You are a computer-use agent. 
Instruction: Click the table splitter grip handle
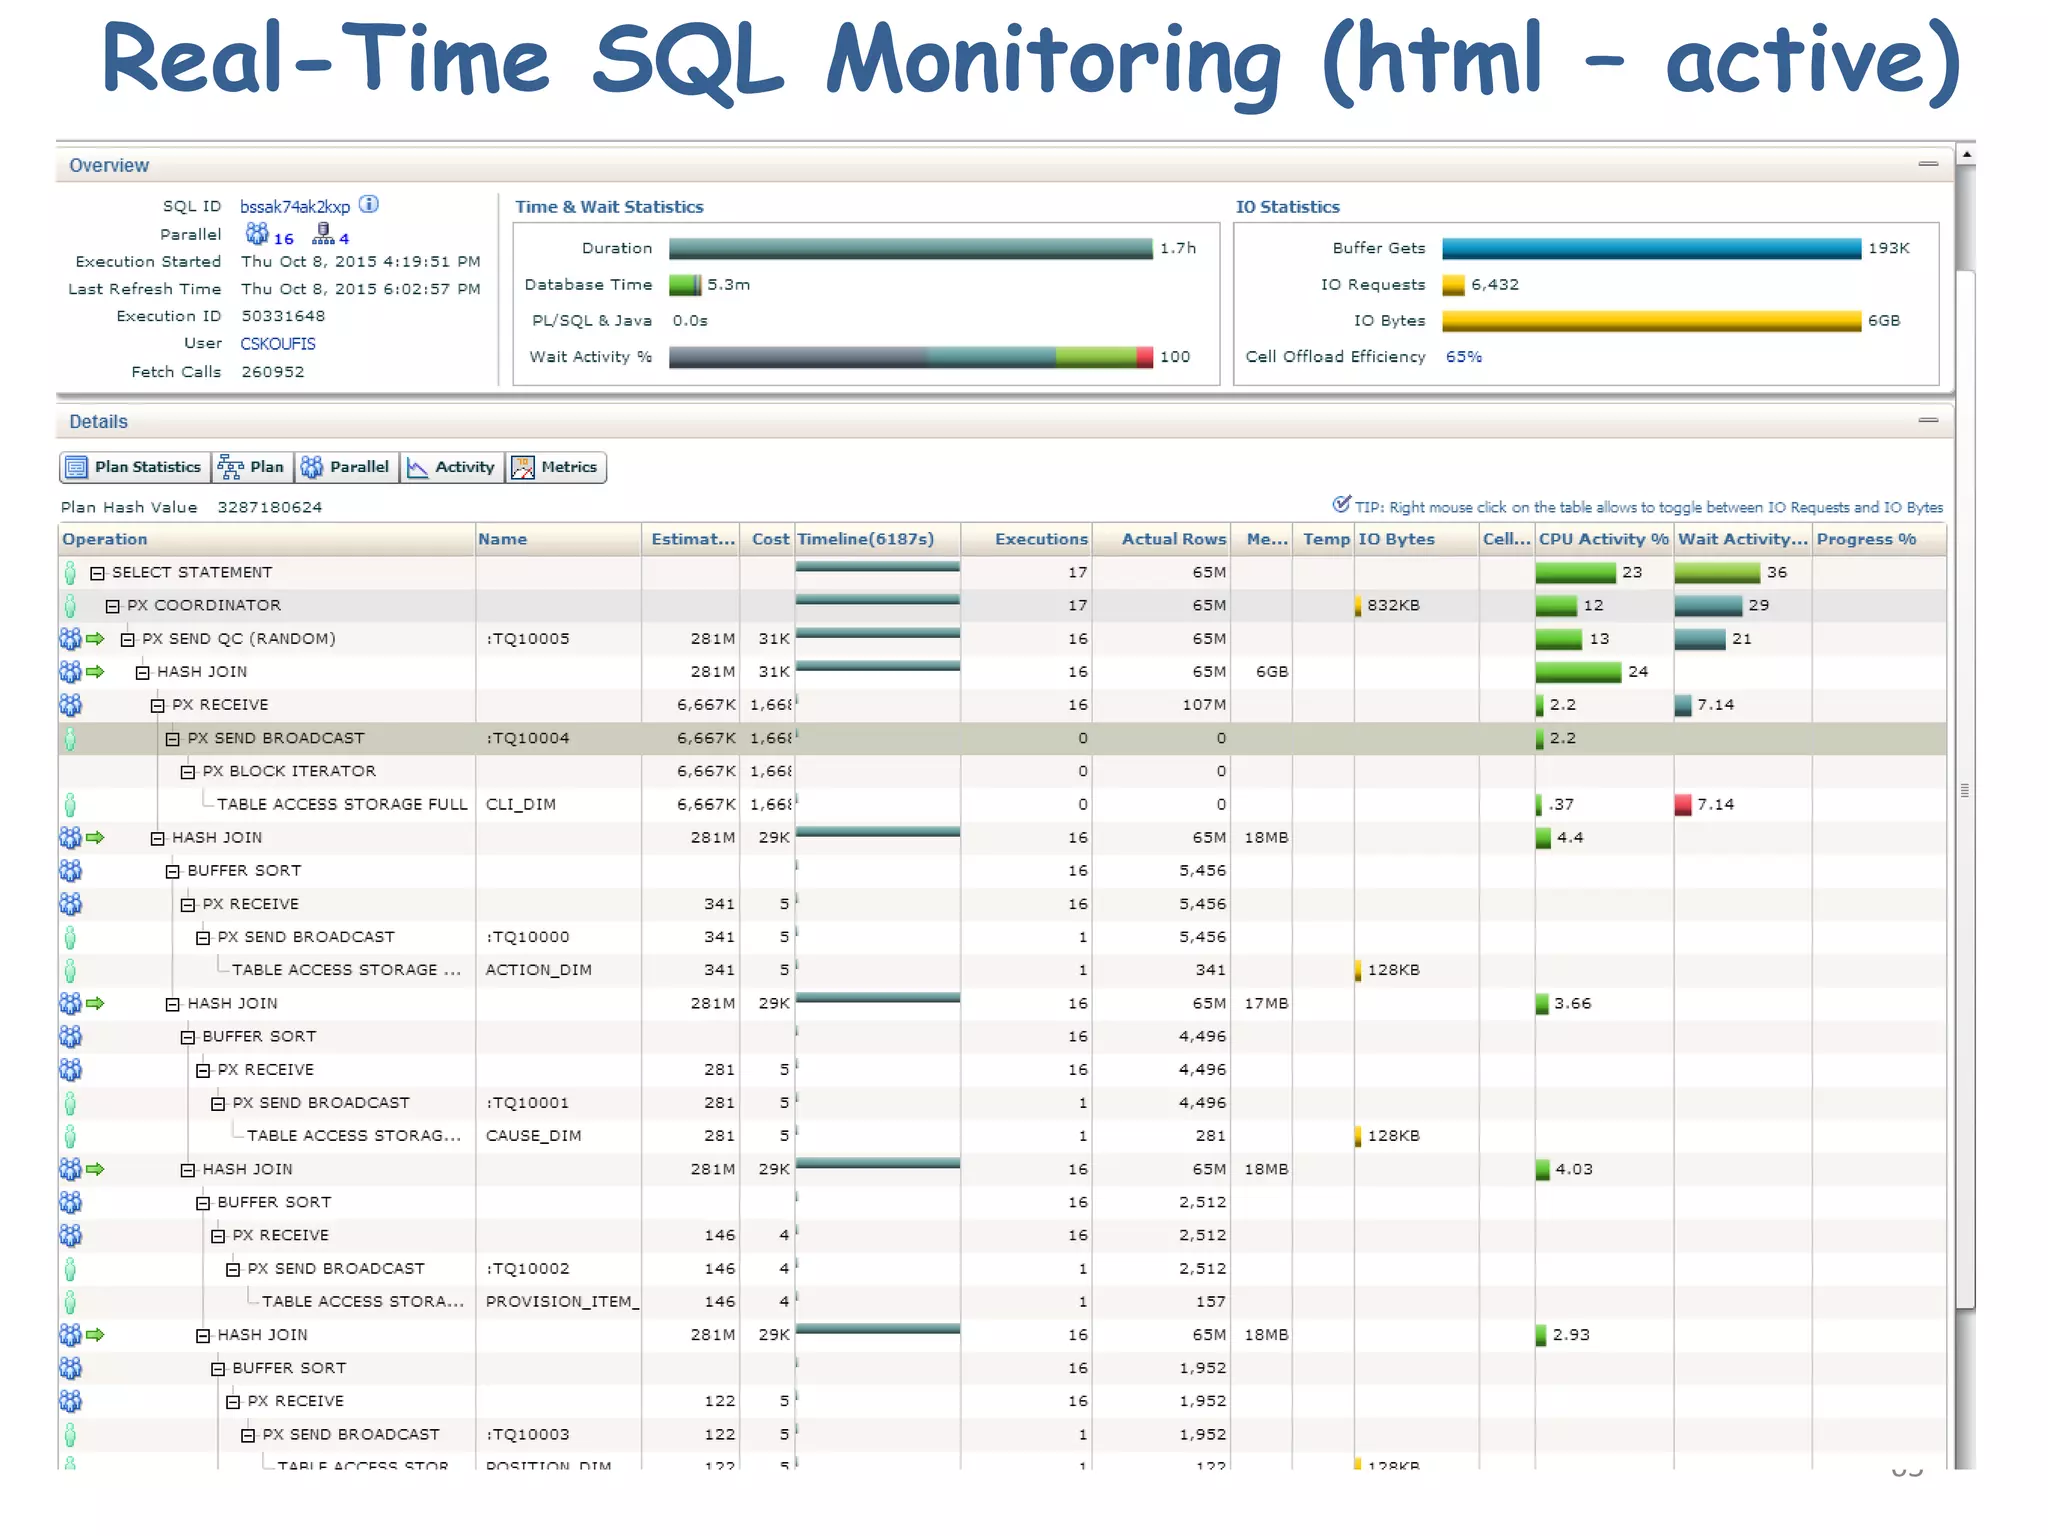coord(1964,790)
